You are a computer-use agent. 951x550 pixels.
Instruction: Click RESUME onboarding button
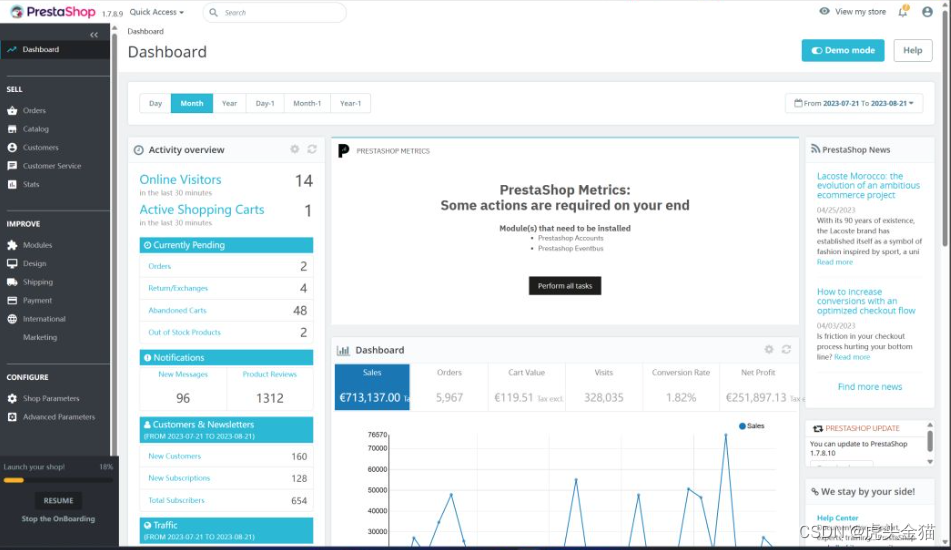[x=58, y=500]
